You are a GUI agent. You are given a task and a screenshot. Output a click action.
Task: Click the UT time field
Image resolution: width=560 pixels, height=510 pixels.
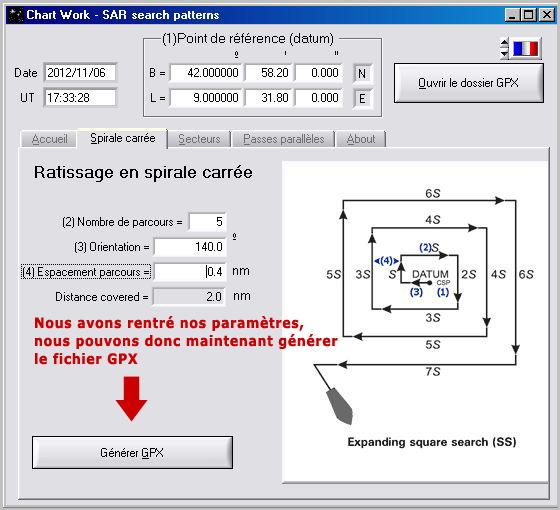click(80, 98)
